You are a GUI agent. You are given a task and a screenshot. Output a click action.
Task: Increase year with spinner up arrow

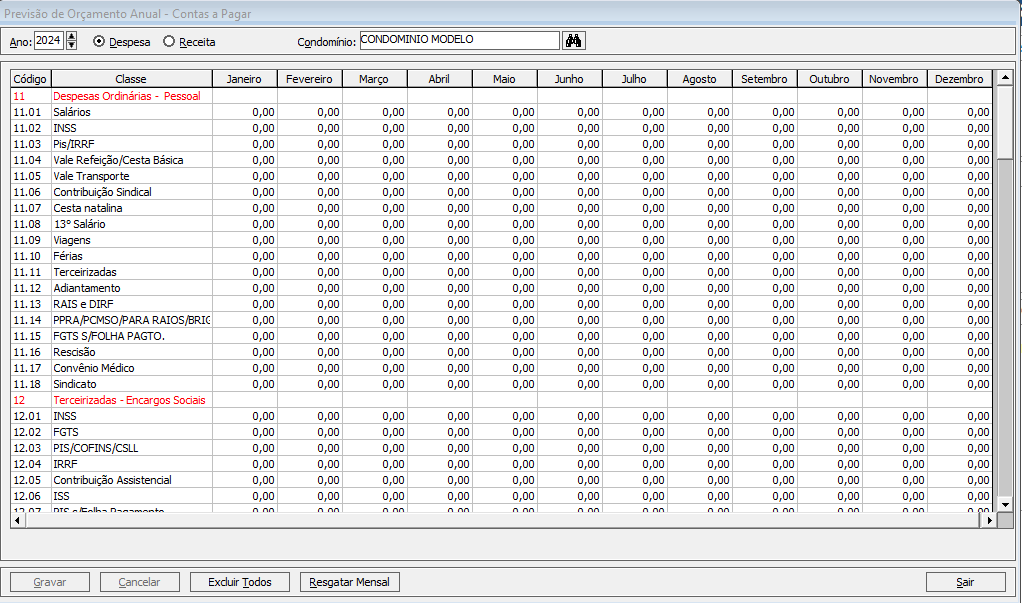point(71,36)
